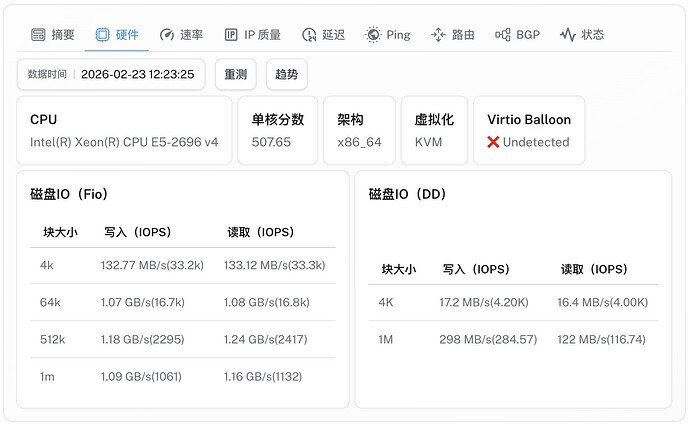
Task: Show the BGP tab
Action: click(x=518, y=34)
